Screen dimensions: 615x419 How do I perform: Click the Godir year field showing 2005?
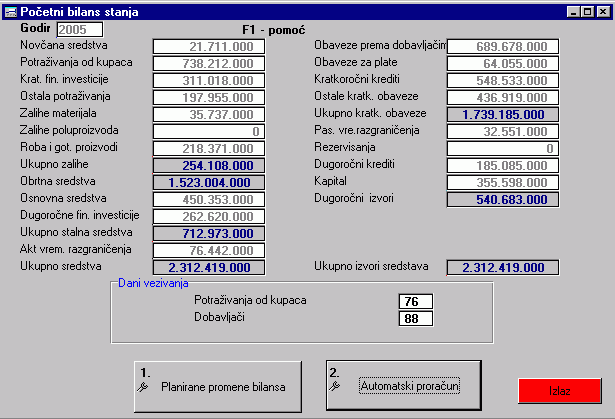[80, 29]
